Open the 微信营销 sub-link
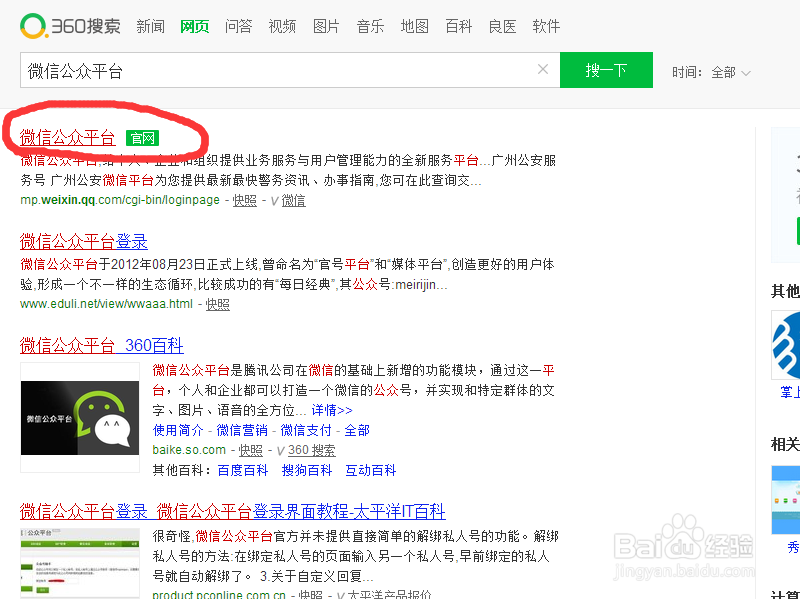This screenshot has width=800, height=599. coord(242,430)
